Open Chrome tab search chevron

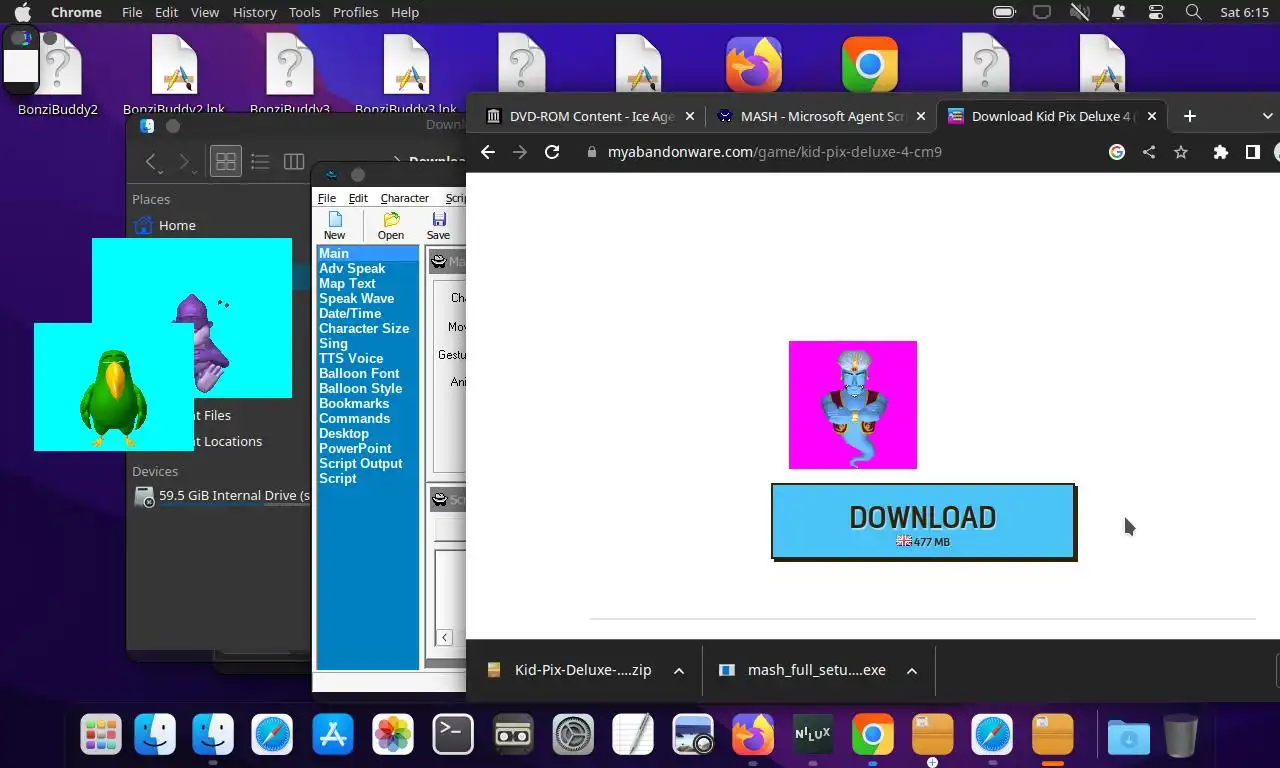click(x=1267, y=116)
